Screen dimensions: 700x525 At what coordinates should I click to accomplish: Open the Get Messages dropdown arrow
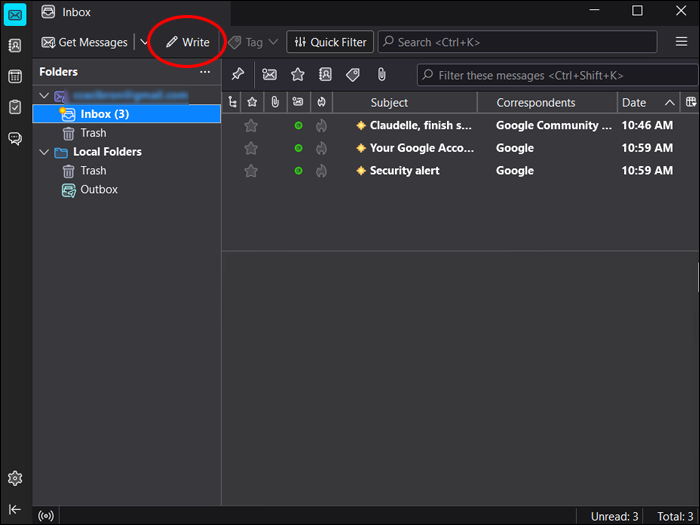coord(144,42)
